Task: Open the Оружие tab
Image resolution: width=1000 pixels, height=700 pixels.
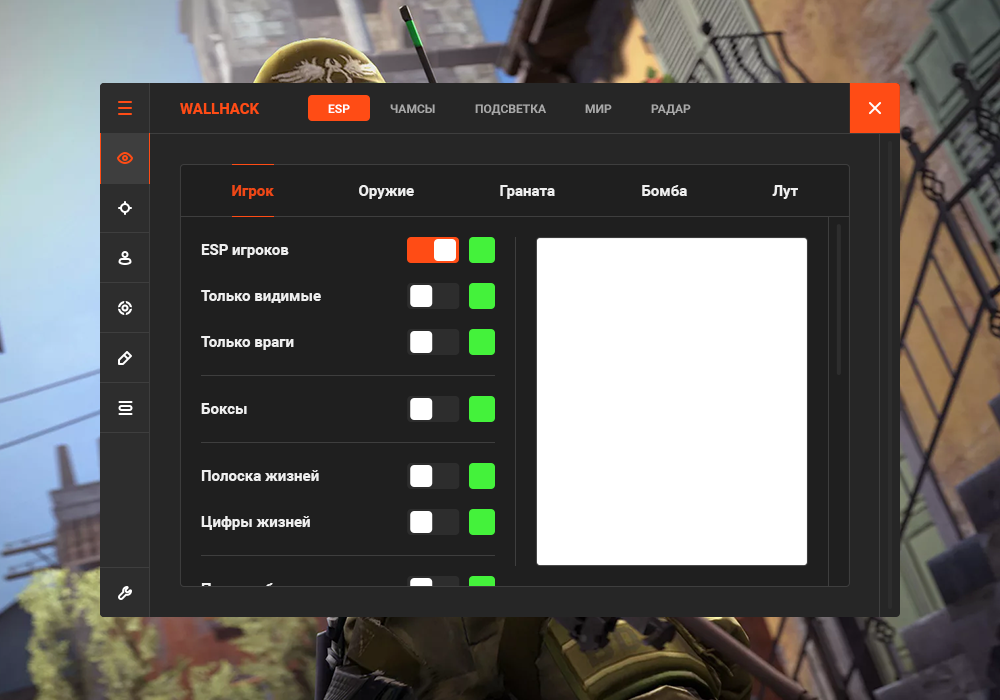Action: pyautogui.click(x=386, y=191)
